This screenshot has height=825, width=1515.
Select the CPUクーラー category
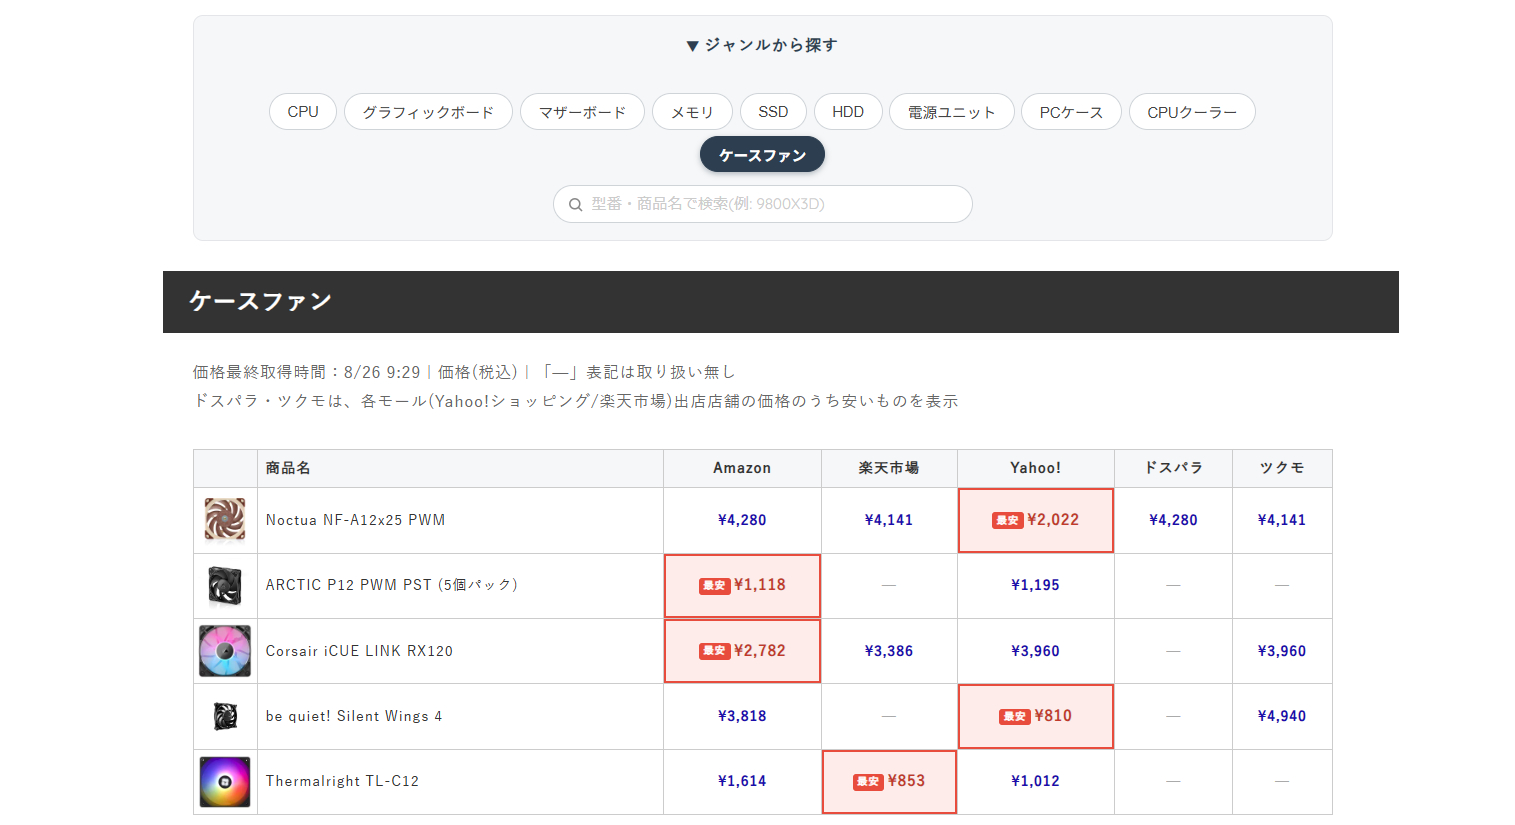tap(1192, 112)
